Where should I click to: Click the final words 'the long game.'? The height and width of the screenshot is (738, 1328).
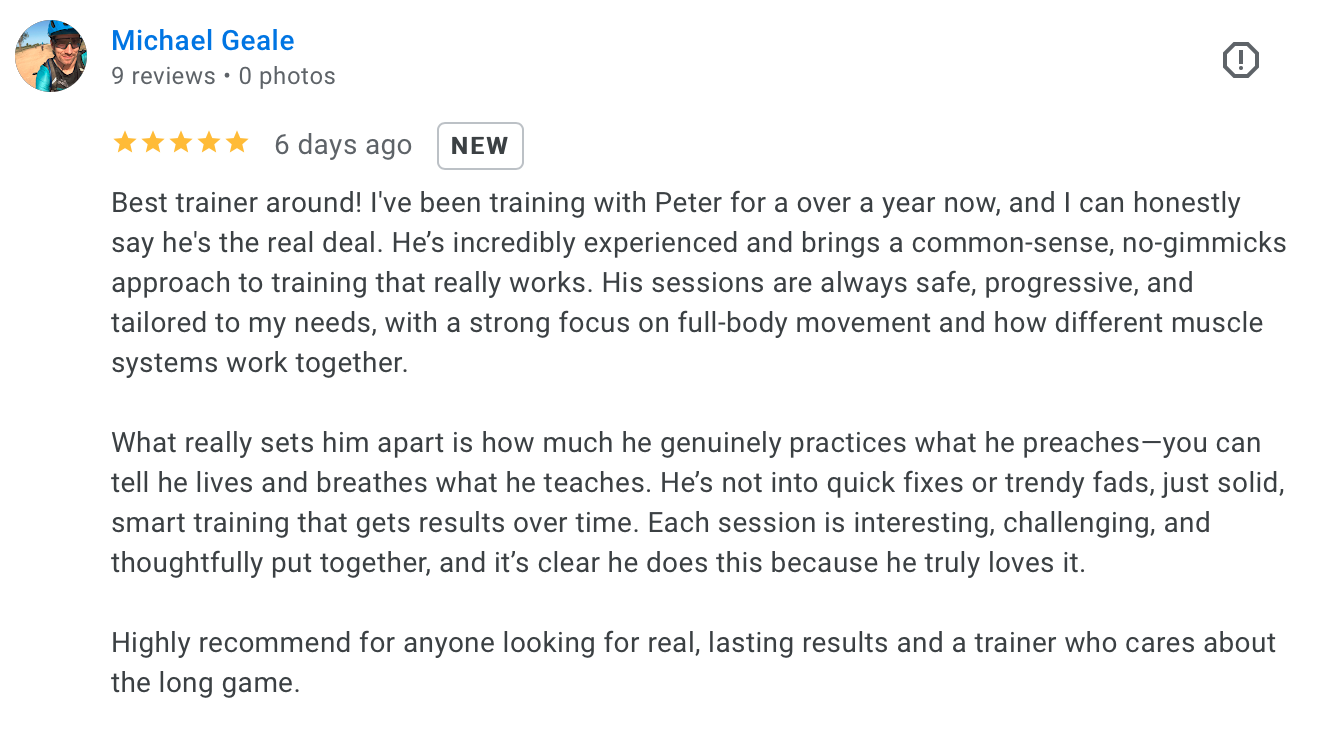point(206,683)
